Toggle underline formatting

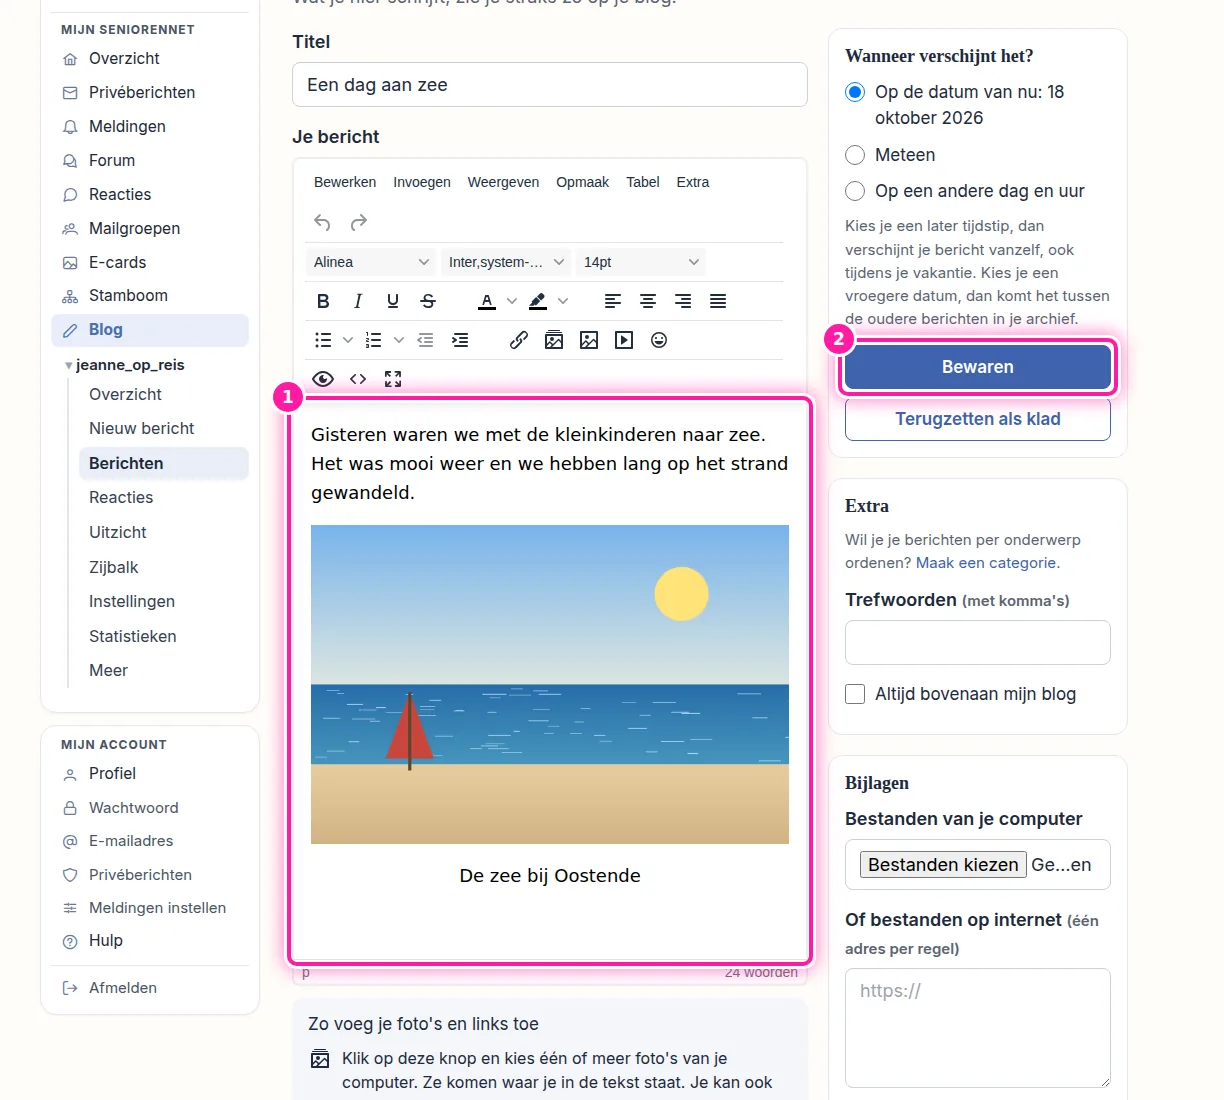click(x=393, y=301)
